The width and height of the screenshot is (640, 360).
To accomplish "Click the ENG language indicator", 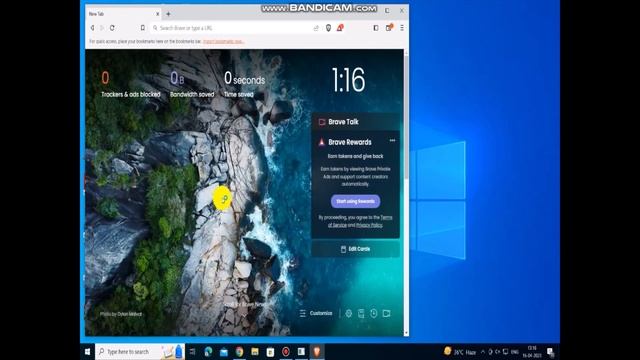I will pyautogui.click(x=515, y=352).
